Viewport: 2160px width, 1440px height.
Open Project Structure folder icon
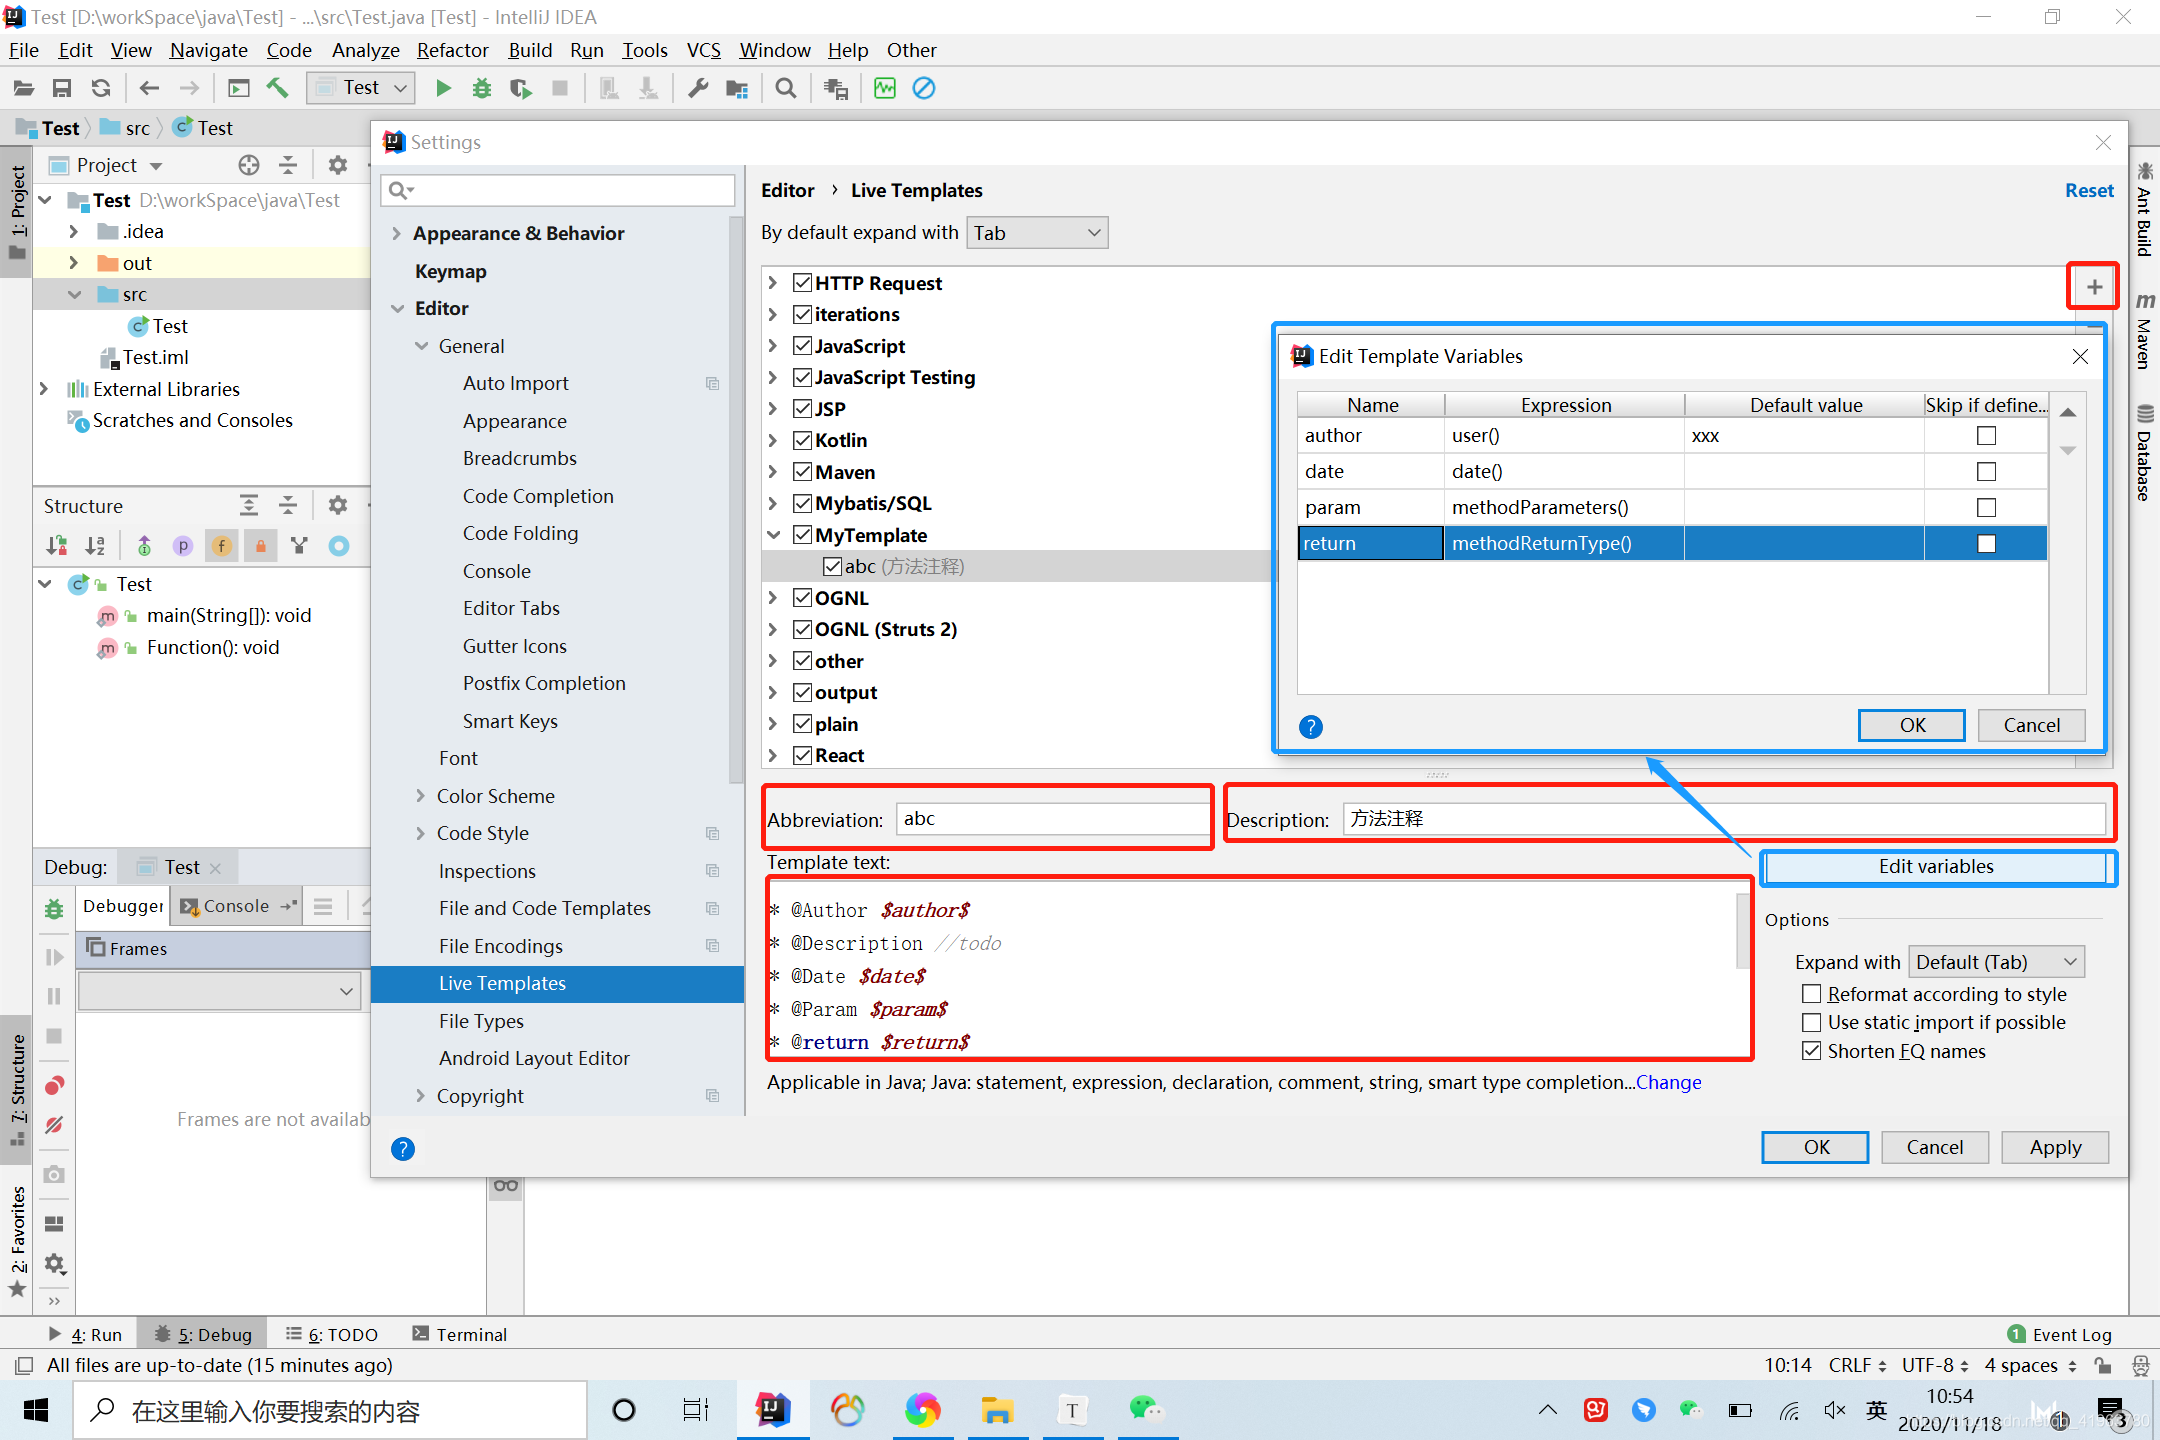(x=737, y=89)
